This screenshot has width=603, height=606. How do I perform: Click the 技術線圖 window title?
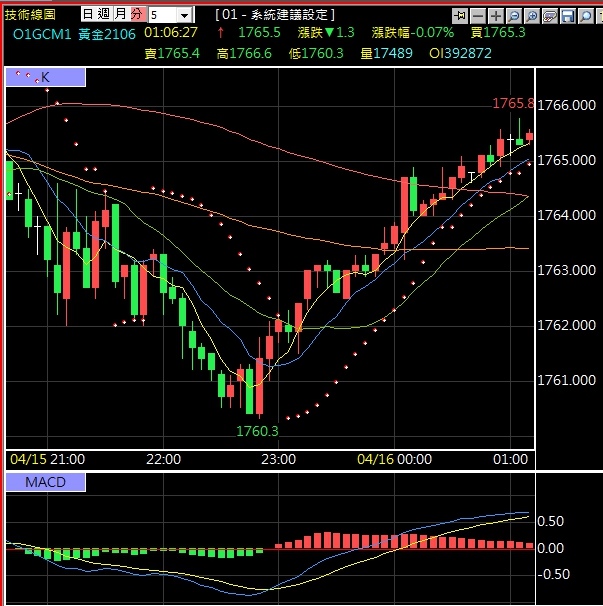coord(30,15)
